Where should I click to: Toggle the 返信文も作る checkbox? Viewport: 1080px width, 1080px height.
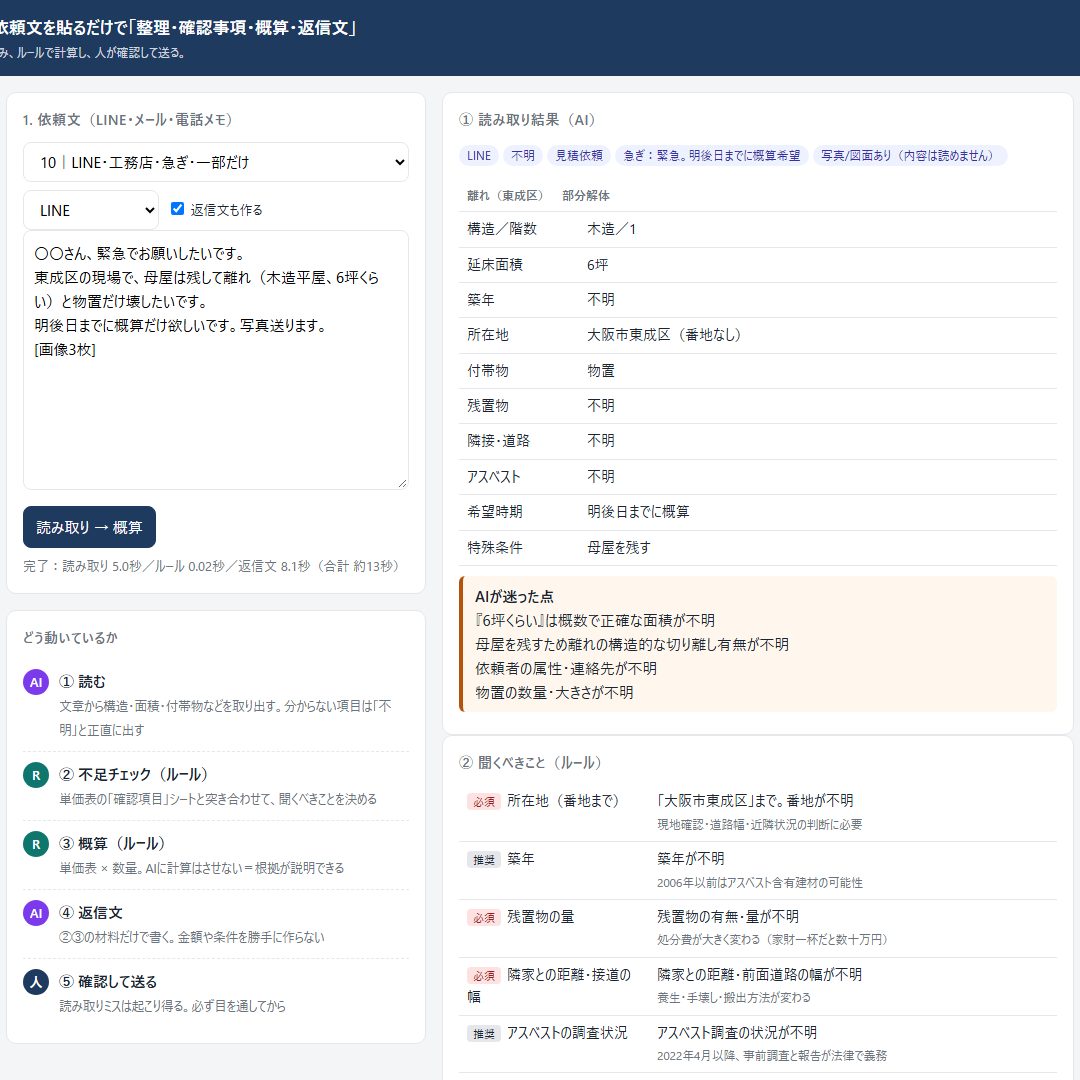[x=177, y=209]
